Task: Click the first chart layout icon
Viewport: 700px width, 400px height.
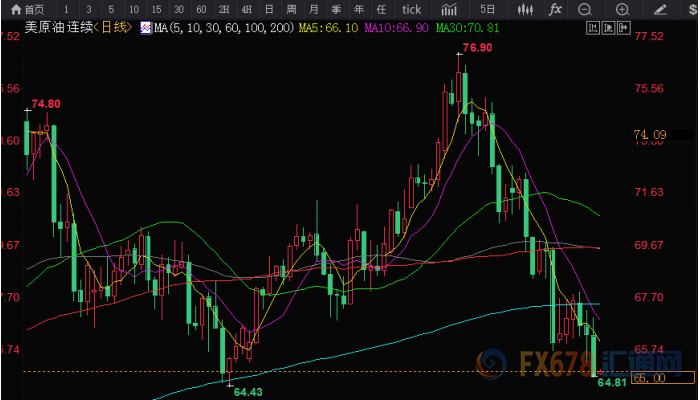Action: point(593,28)
